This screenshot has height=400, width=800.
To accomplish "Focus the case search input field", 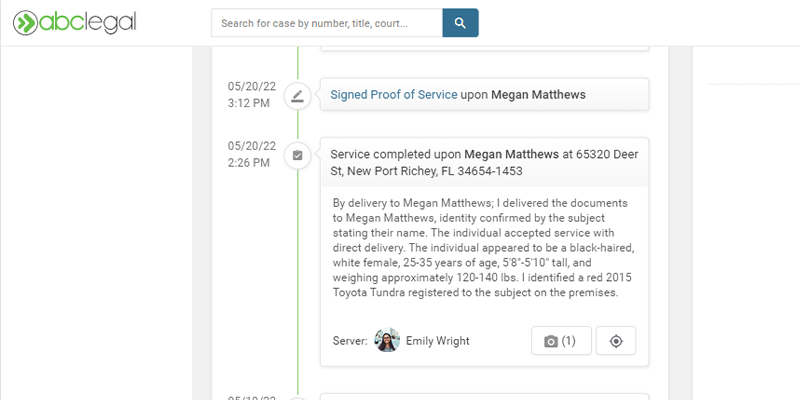I will point(326,23).
